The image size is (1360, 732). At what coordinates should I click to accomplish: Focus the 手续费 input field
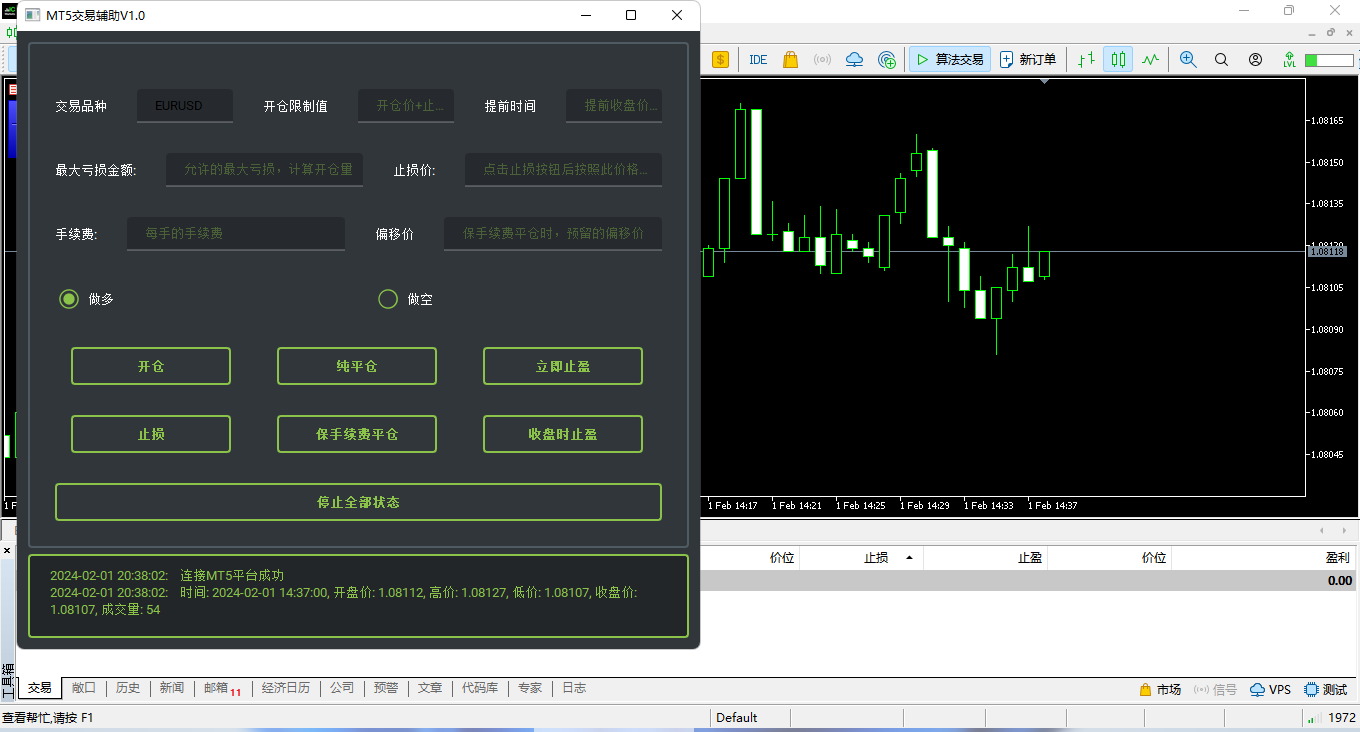pos(236,233)
